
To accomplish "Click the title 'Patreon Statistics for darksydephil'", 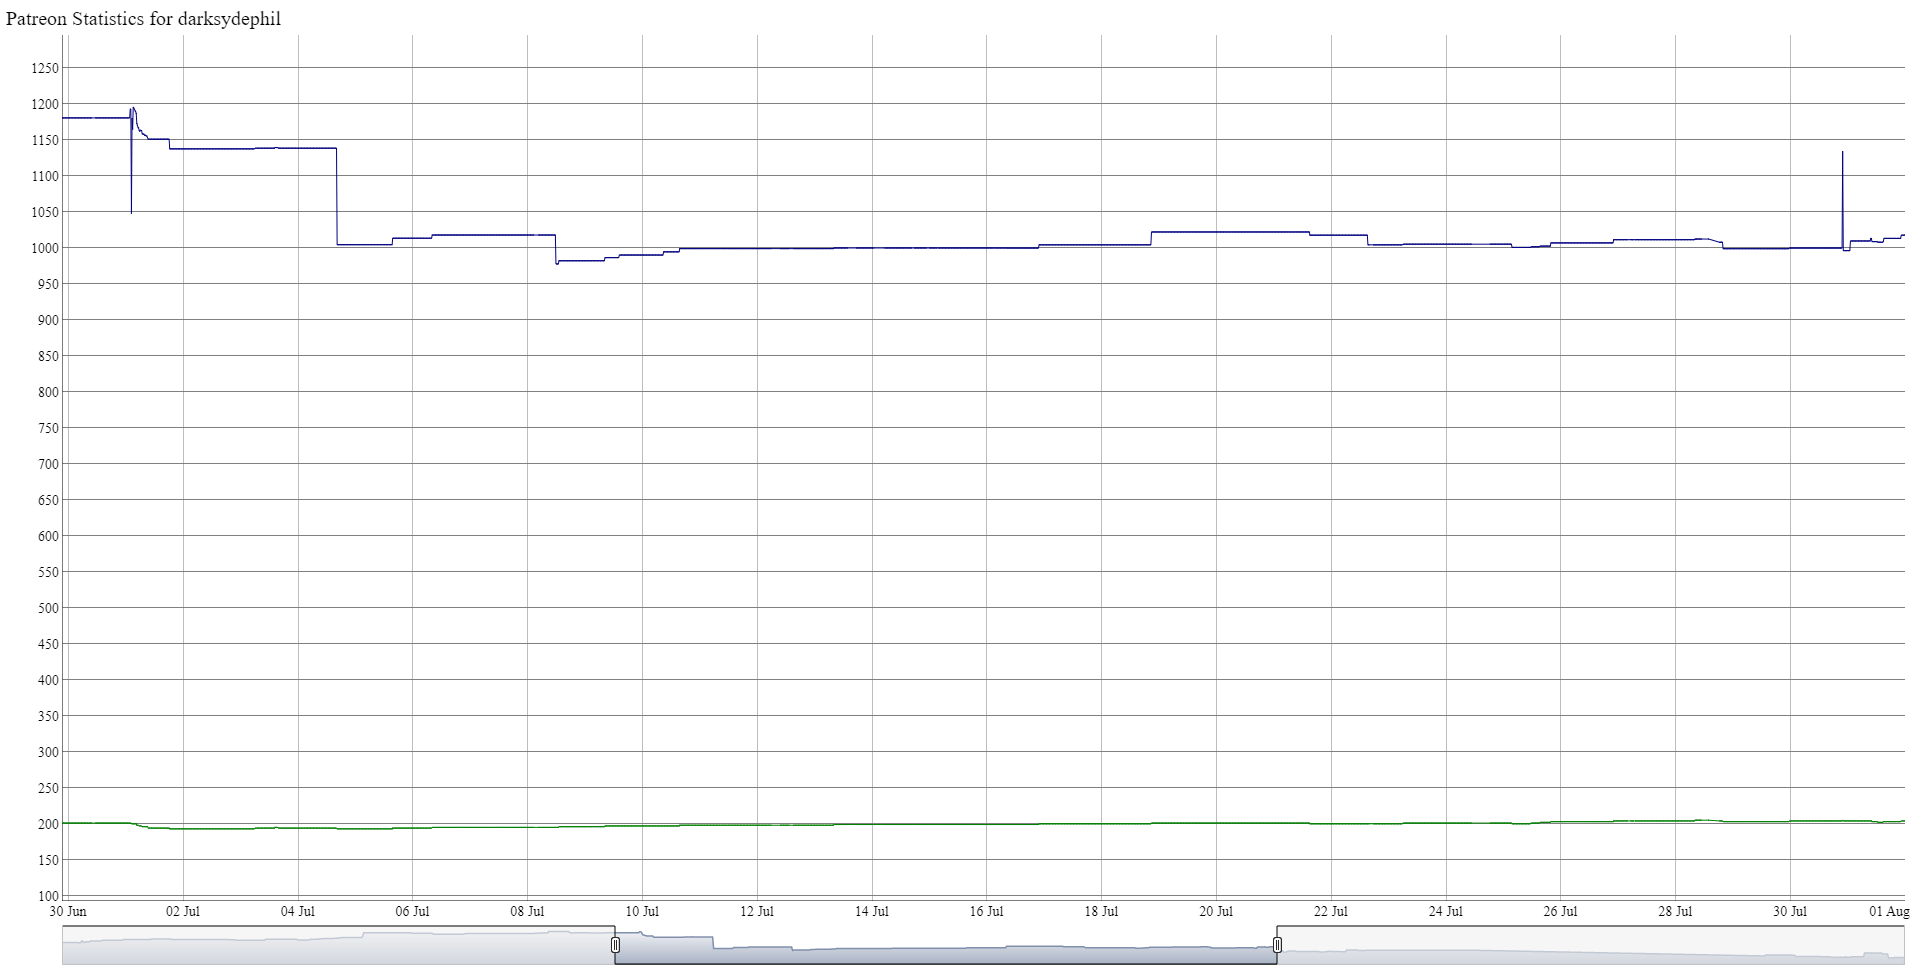I will pos(144,19).
